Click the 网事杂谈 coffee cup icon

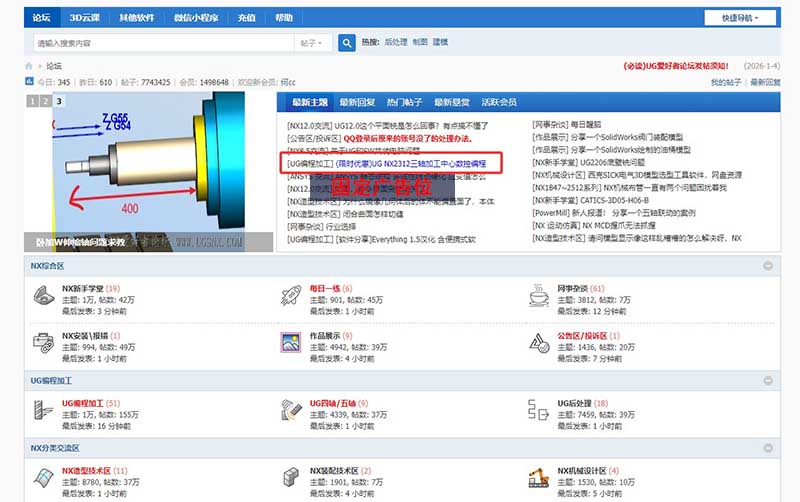pyautogui.click(x=541, y=295)
